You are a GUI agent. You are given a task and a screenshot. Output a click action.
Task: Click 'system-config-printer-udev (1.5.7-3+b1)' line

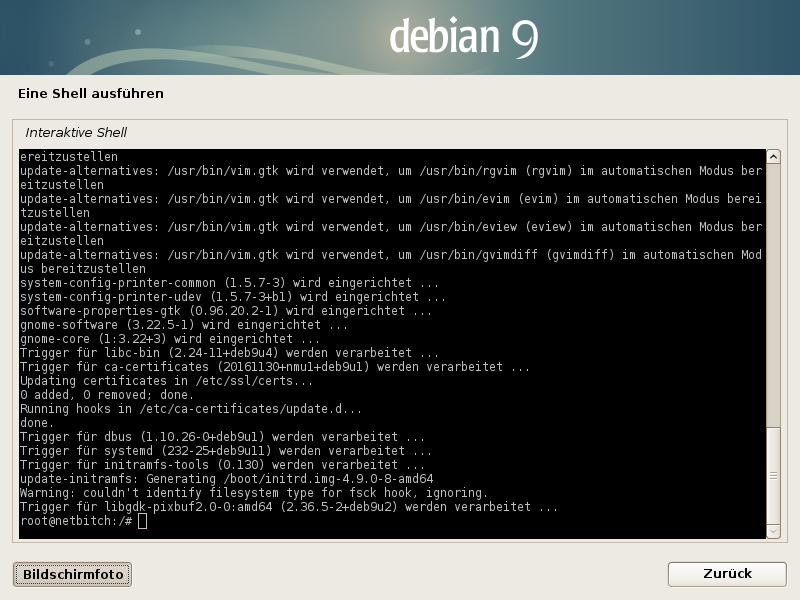pyautogui.click(x=233, y=297)
